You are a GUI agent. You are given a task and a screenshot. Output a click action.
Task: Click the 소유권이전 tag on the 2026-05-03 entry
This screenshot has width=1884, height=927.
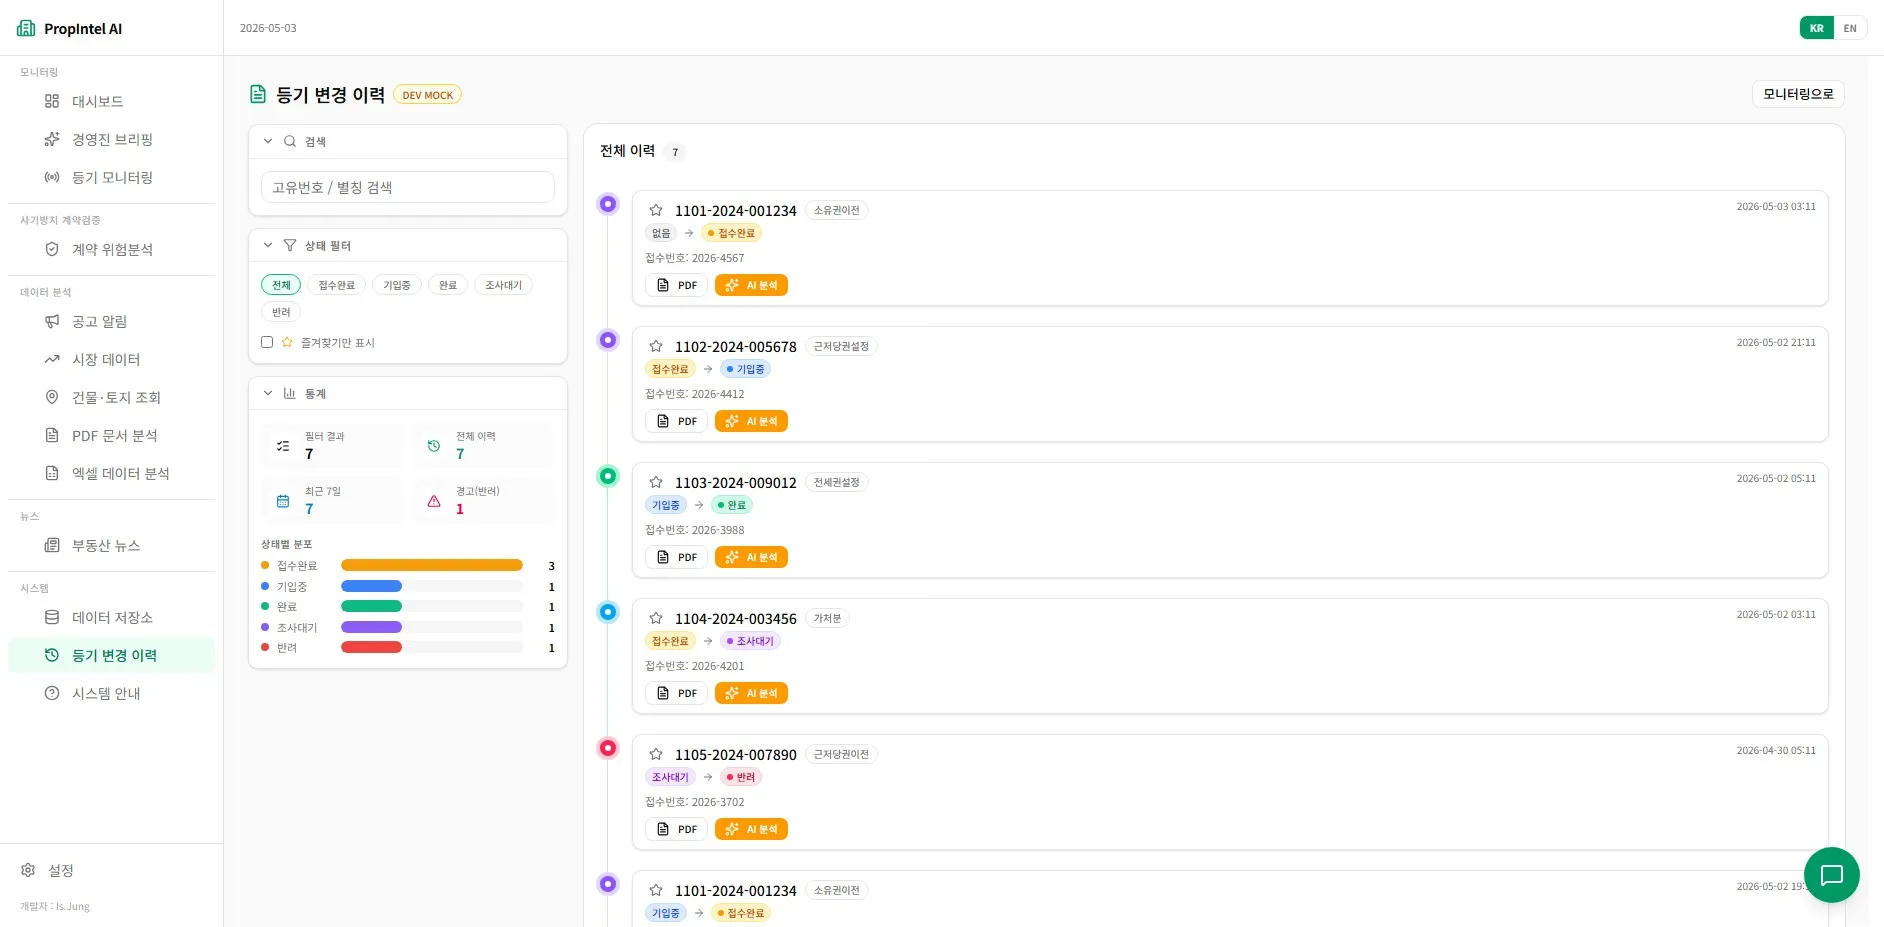836,210
